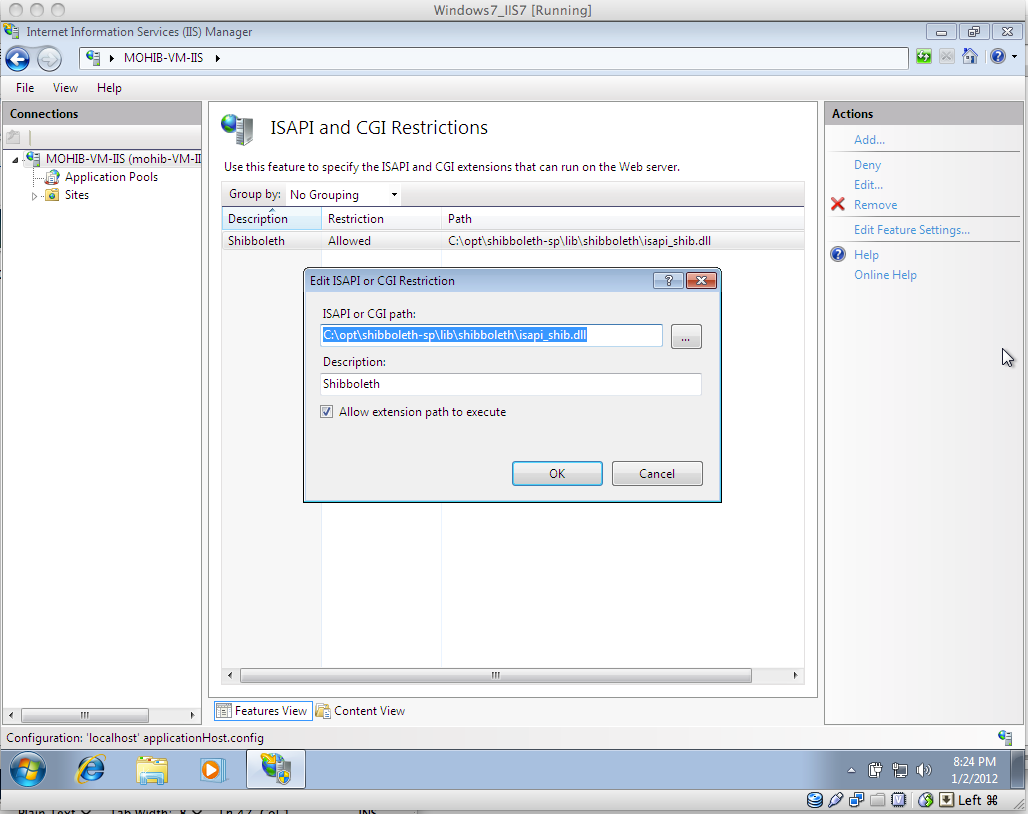
Task: Collapse the MOHIB-VM-IIS server node
Action: pos(16,159)
